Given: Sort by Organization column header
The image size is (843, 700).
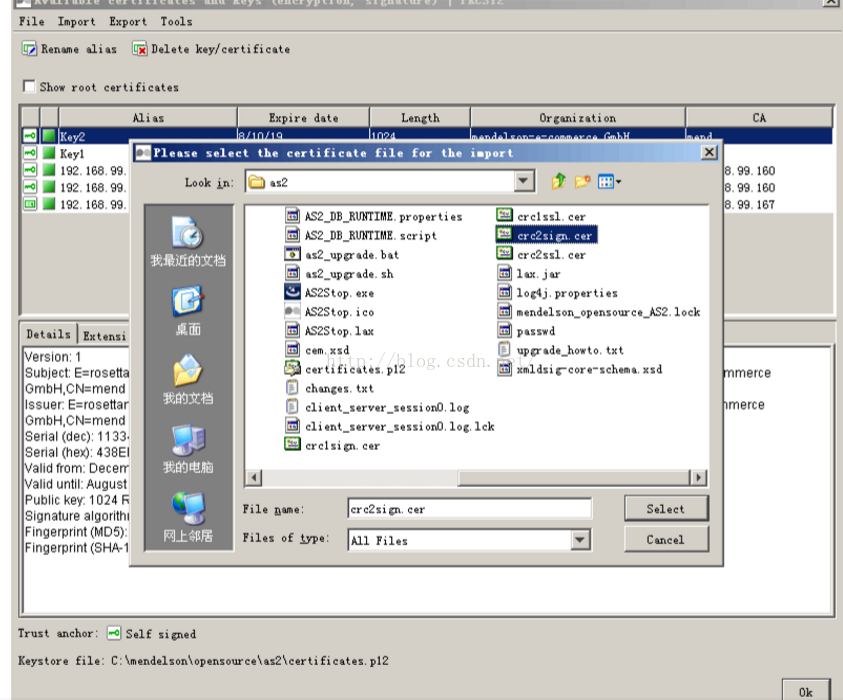Looking at the screenshot, I should tap(578, 118).
